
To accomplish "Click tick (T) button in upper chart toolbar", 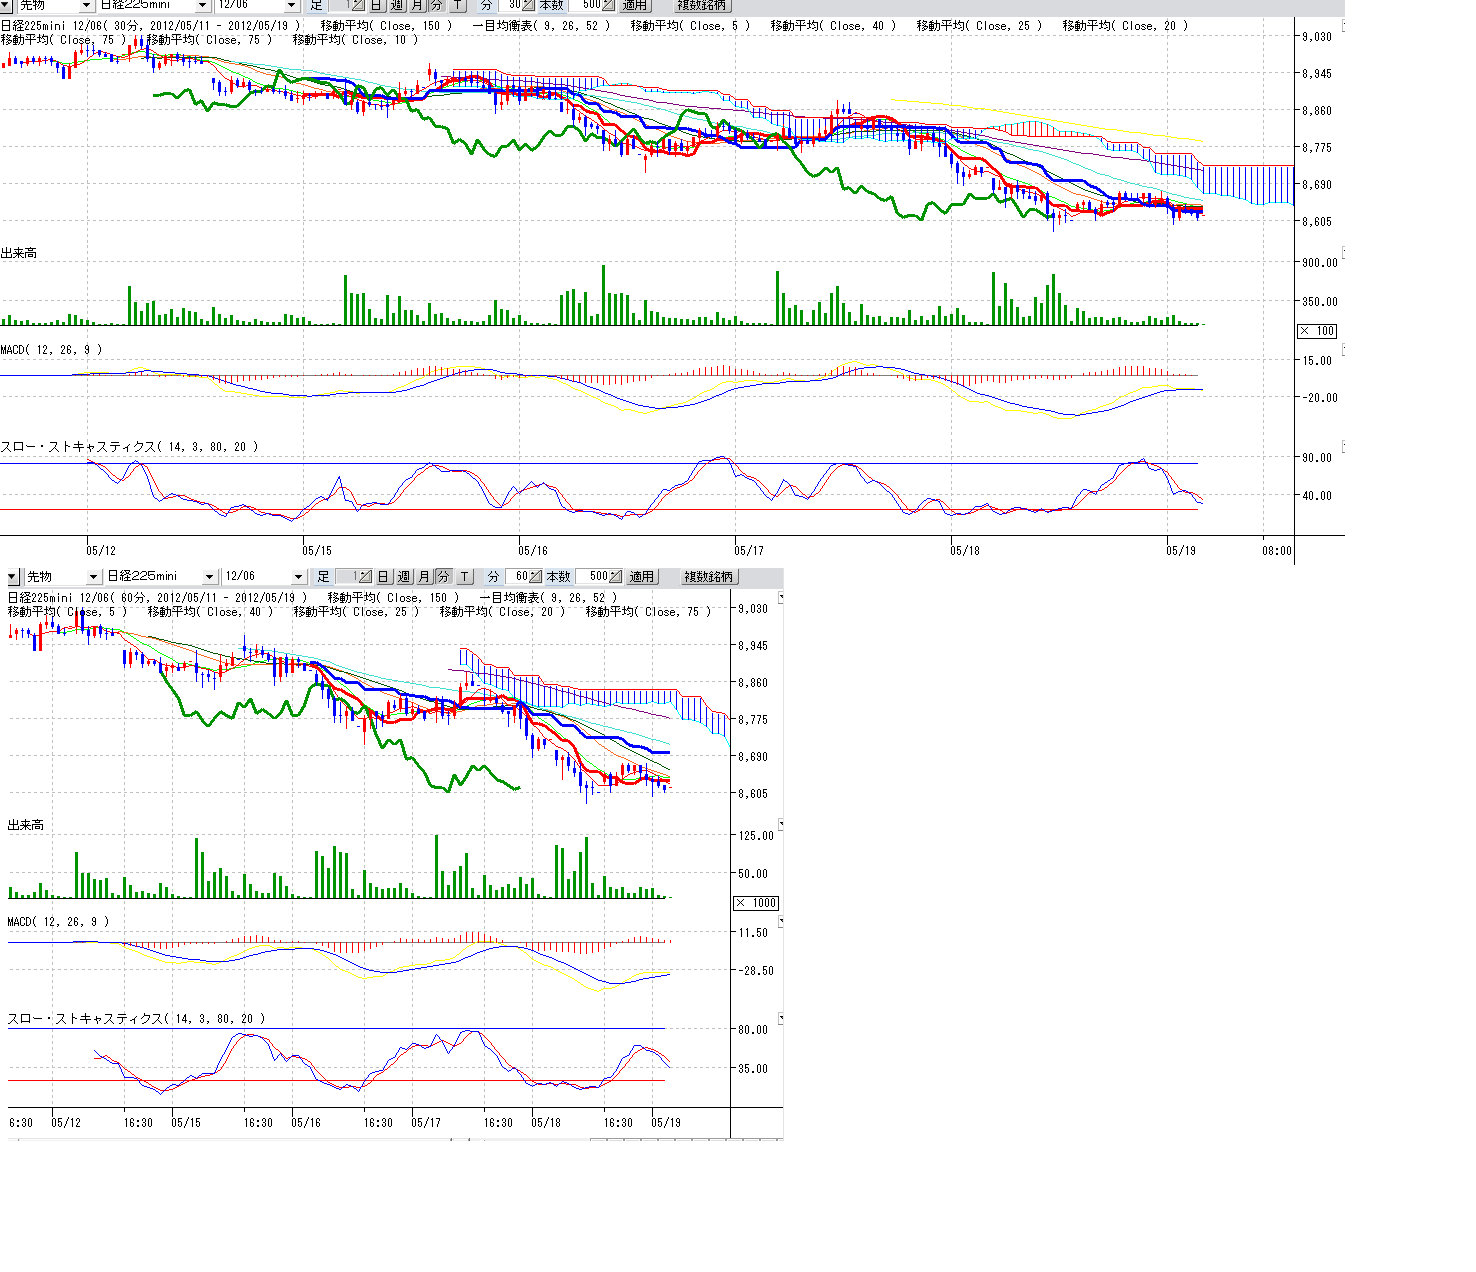I will click(458, 5).
